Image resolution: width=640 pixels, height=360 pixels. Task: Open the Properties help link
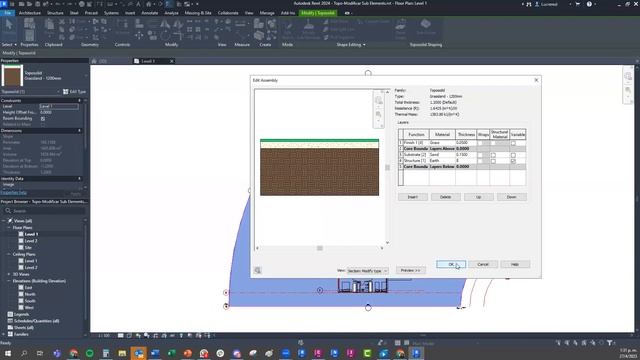(13, 193)
